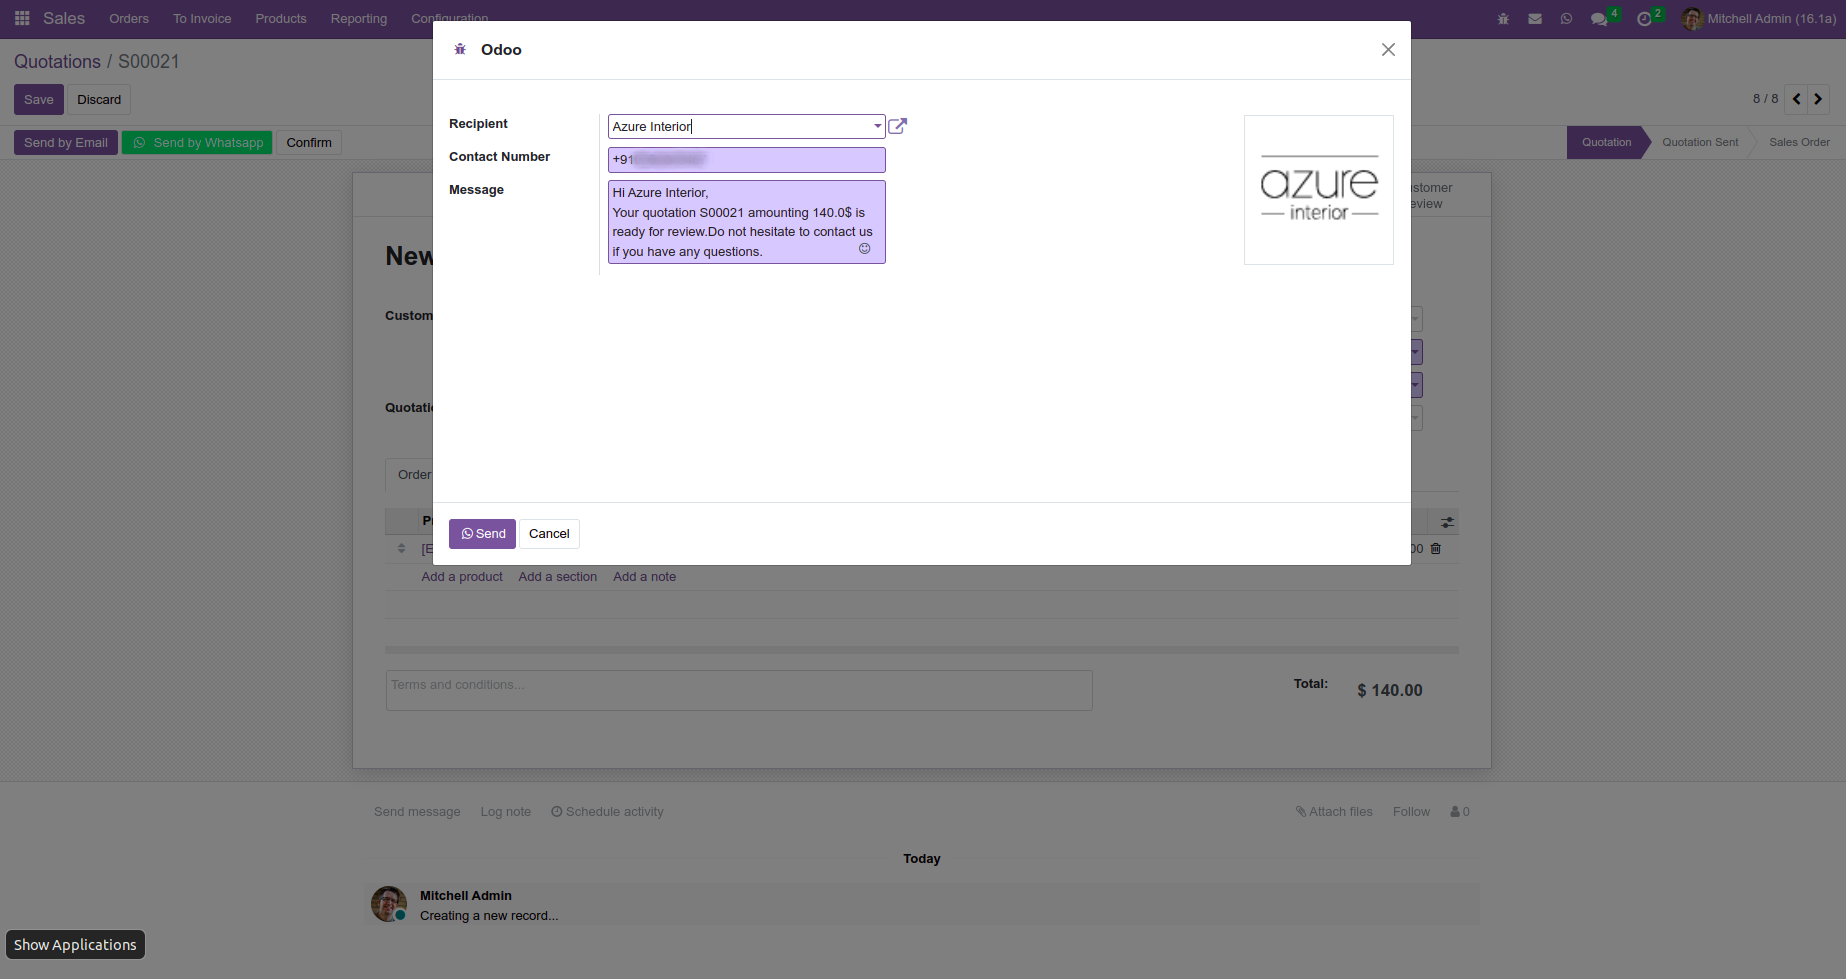The width and height of the screenshot is (1846, 979).
Task: Click the total amount $ 140.00
Action: pos(1389,690)
